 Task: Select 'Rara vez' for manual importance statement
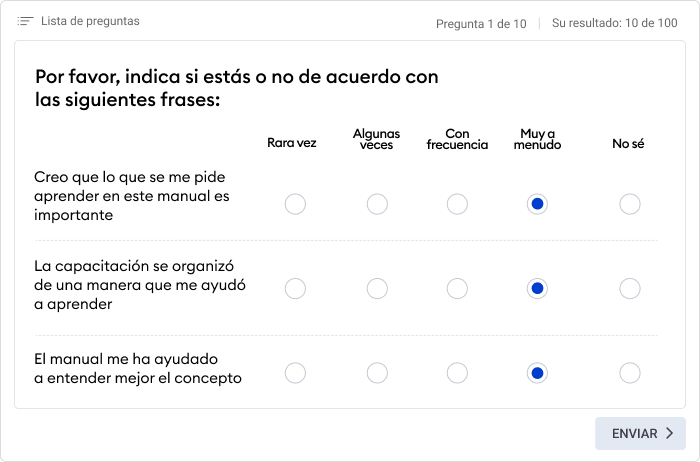pos(295,204)
